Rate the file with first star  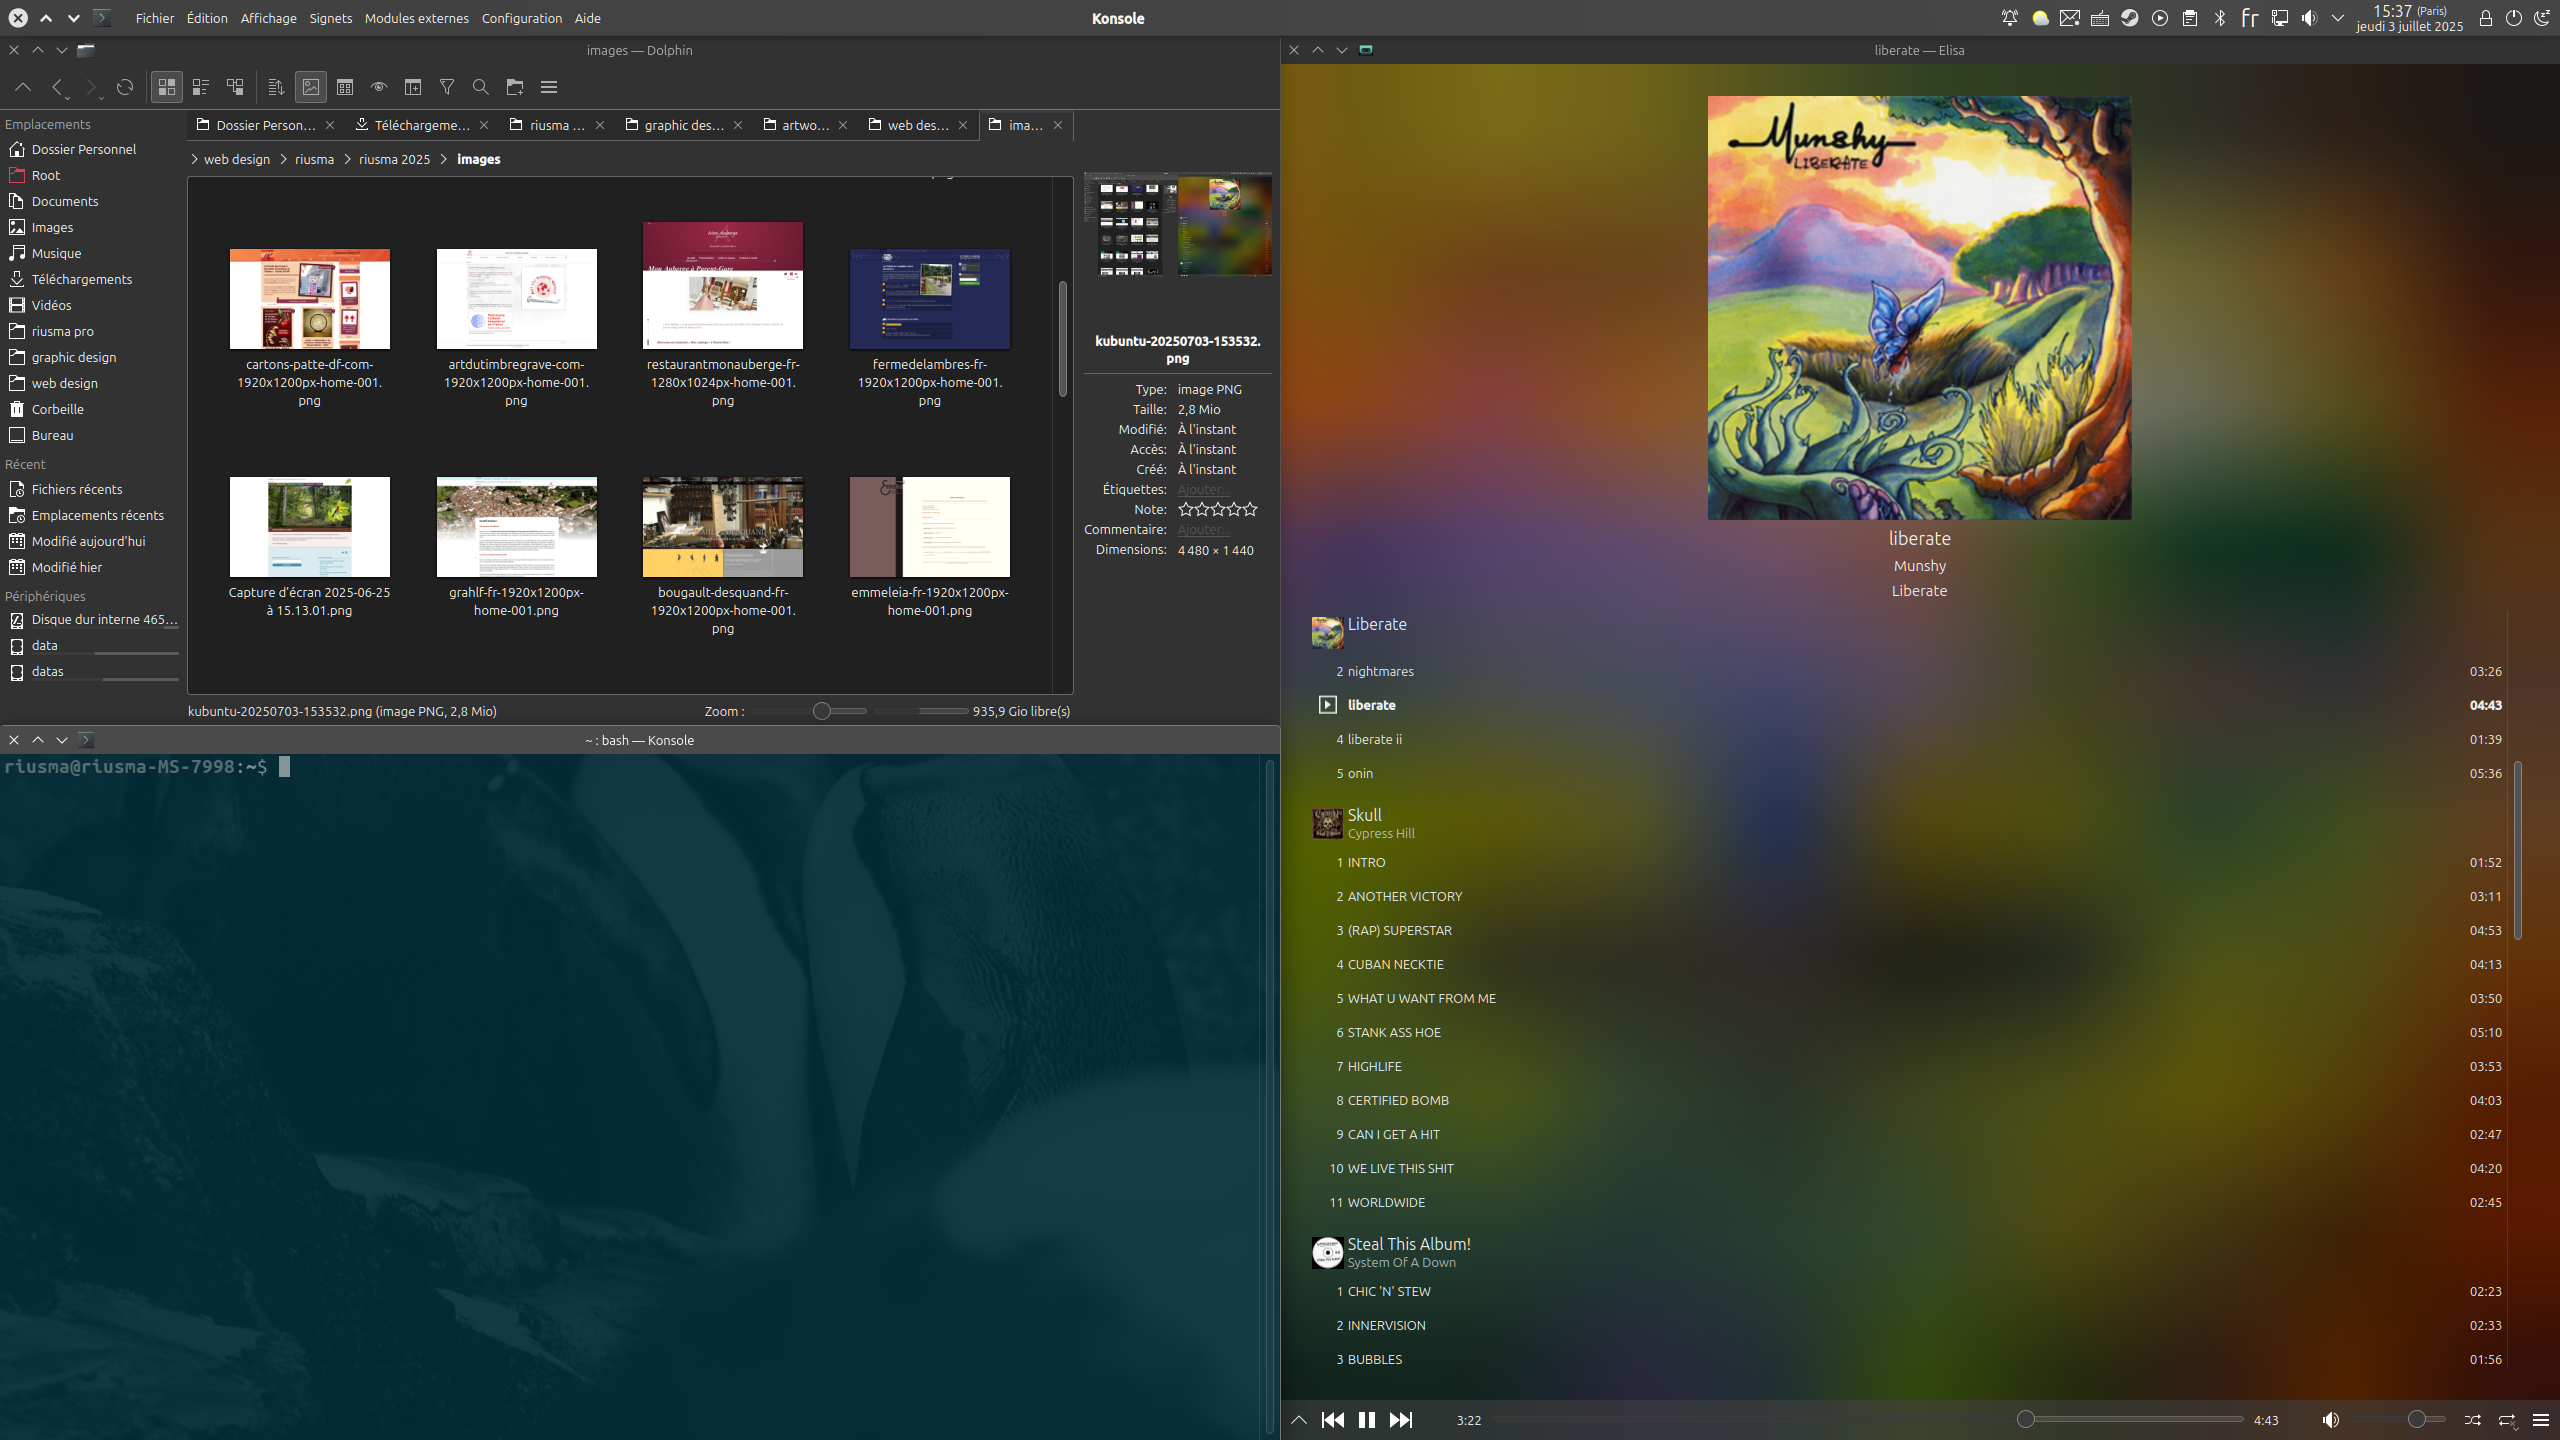1186,509
